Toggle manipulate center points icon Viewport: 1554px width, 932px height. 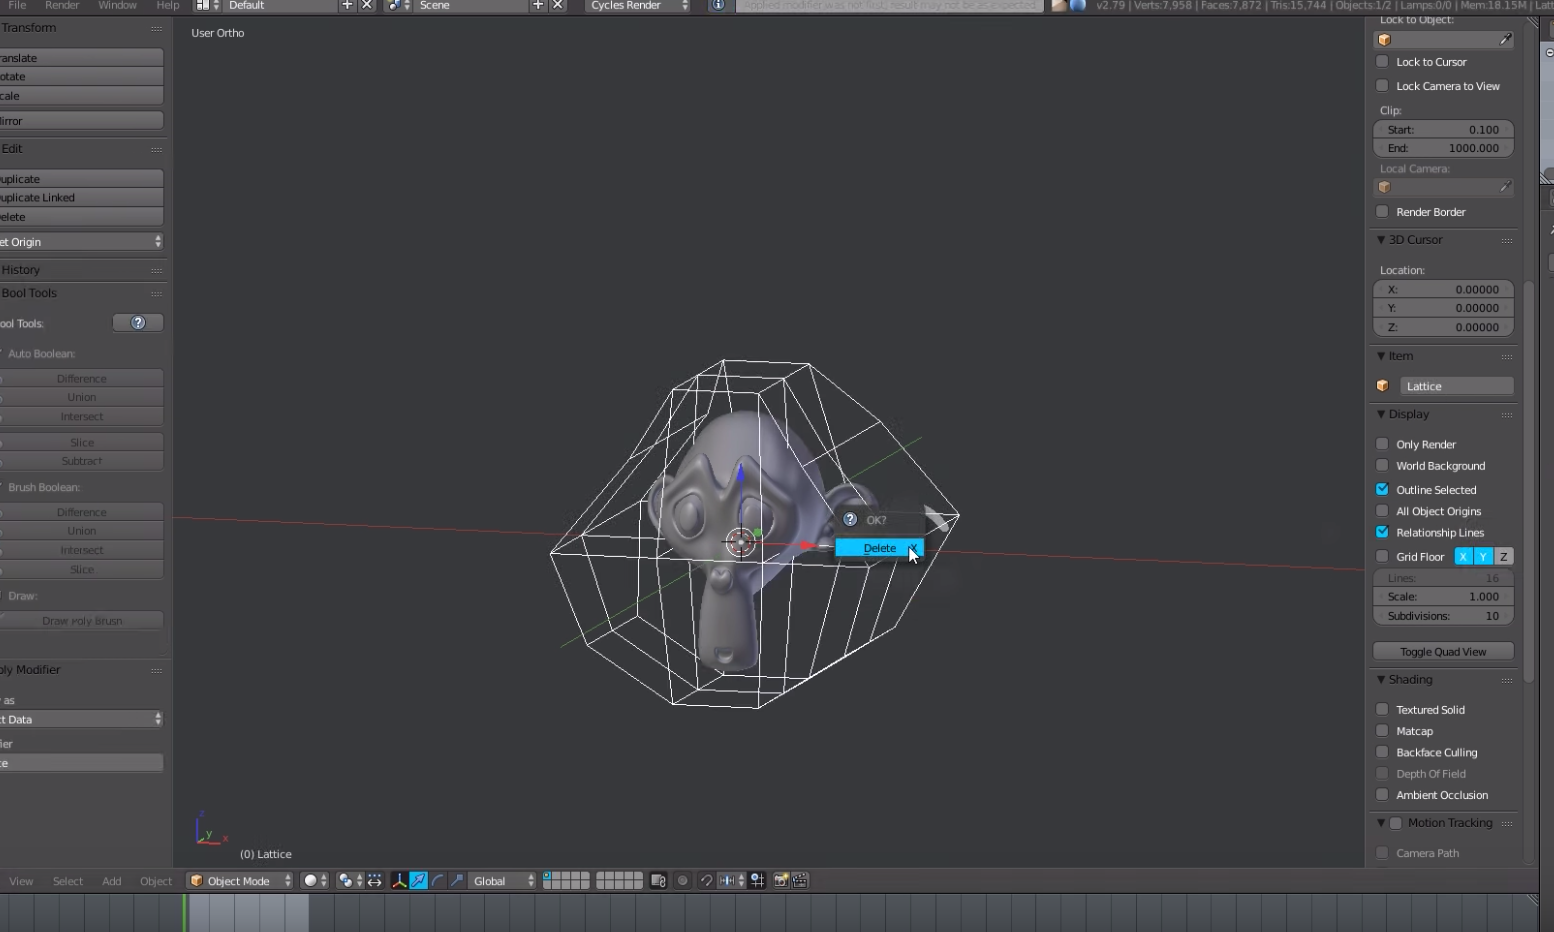[x=375, y=881]
